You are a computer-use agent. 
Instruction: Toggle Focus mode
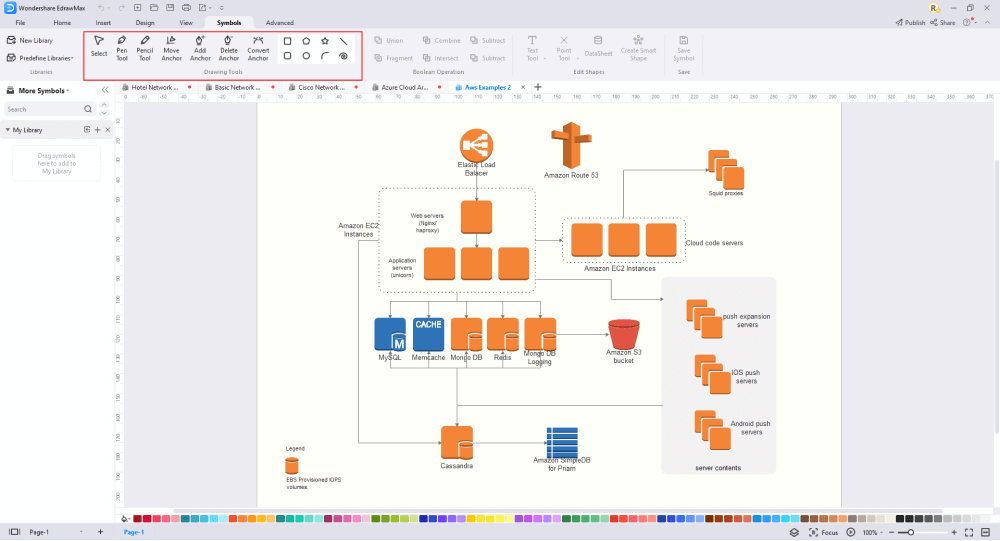(823, 532)
